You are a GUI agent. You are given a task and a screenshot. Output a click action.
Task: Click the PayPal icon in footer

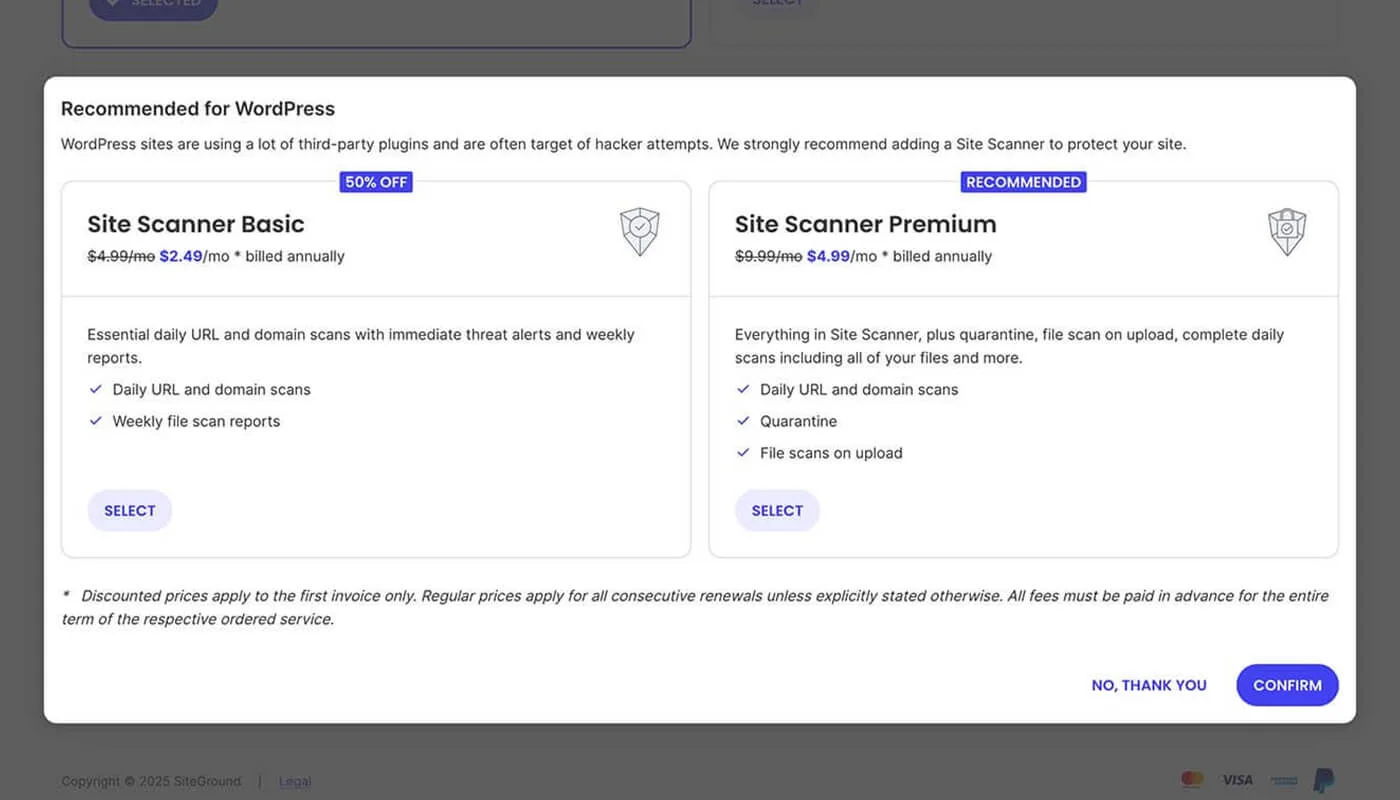point(1323,780)
